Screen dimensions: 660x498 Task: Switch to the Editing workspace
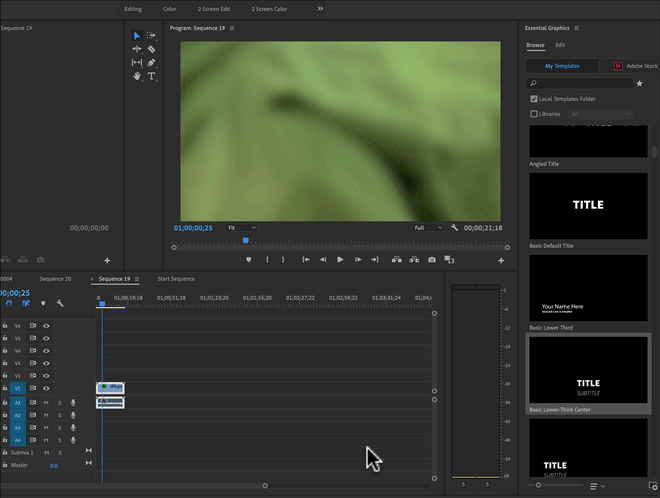coord(133,9)
